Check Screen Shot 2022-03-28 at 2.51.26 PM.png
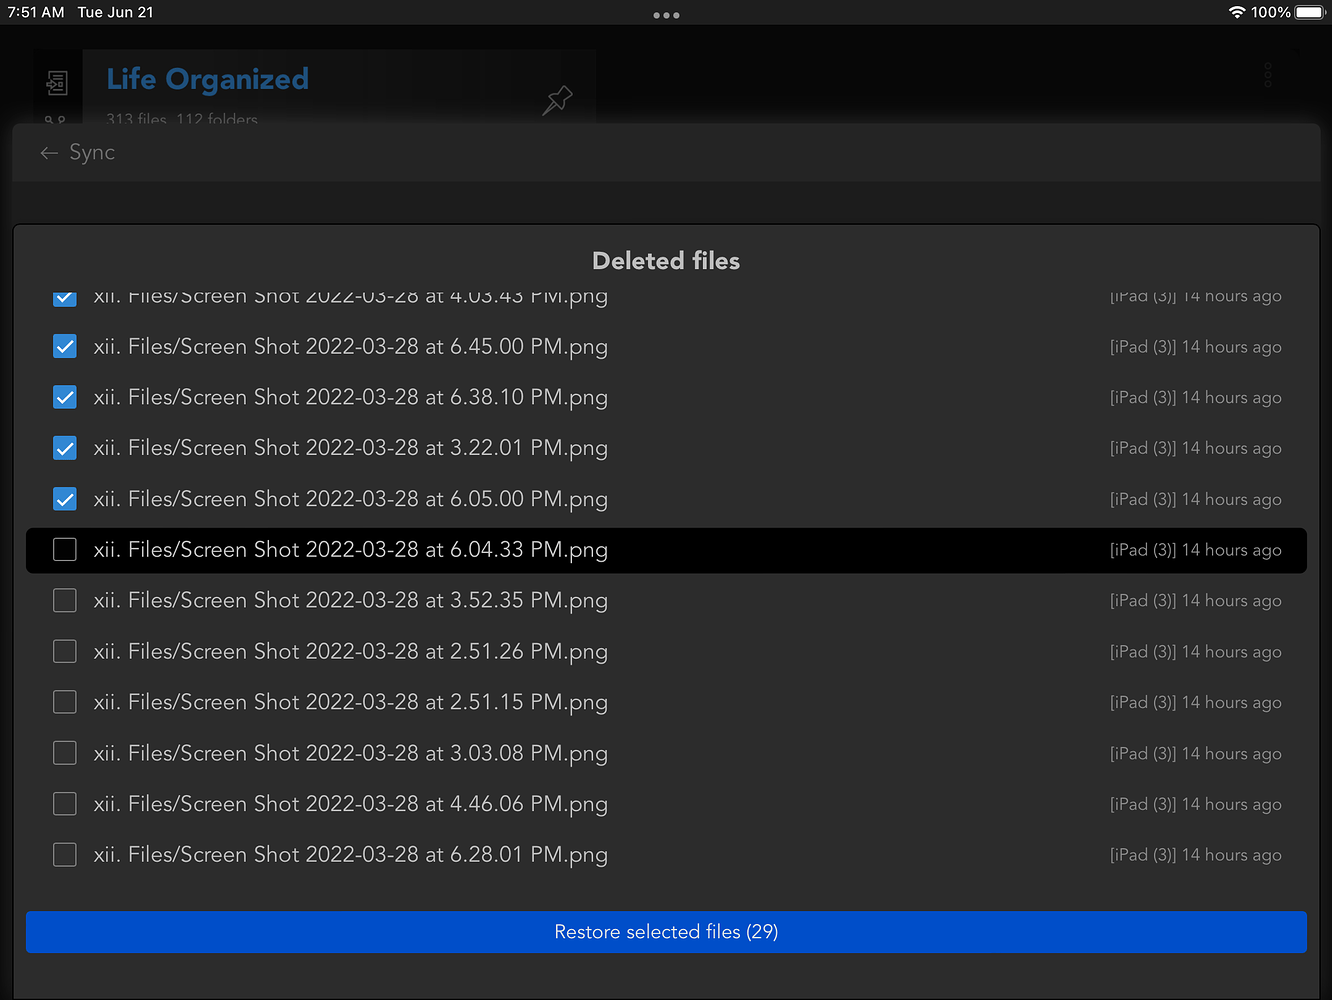The width and height of the screenshot is (1332, 1000). pos(64,651)
